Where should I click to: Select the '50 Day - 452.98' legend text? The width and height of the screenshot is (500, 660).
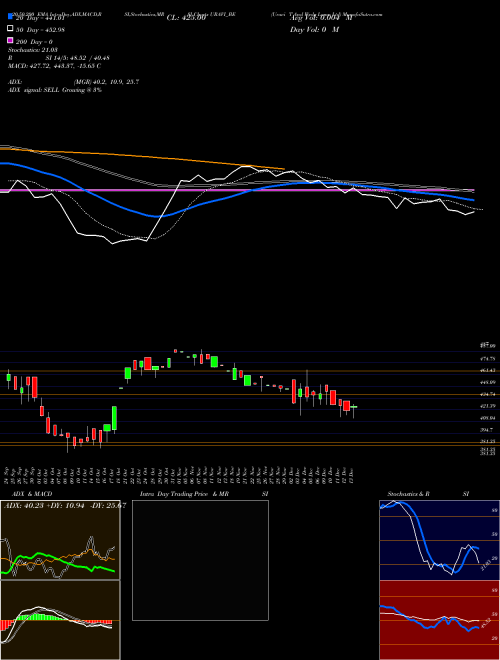tap(40, 30)
